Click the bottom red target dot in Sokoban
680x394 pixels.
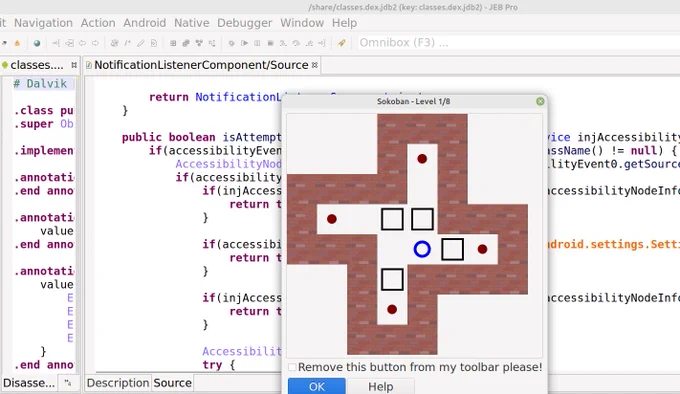coord(392,309)
